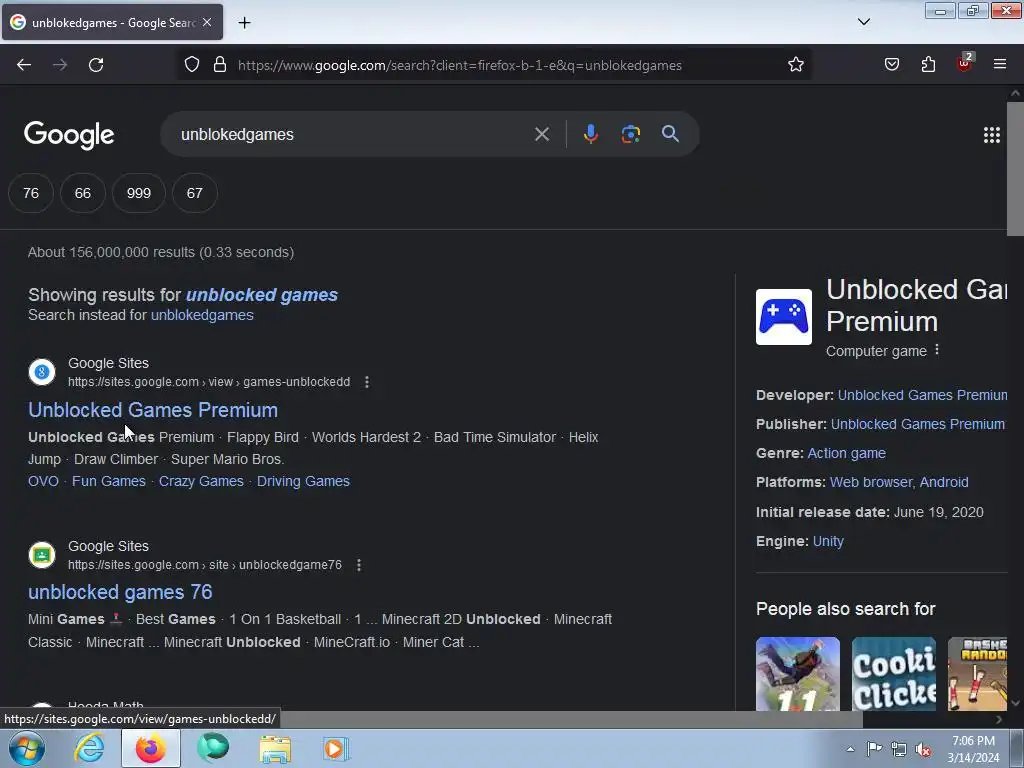The width and height of the screenshot is (1024, 768).
Task: Click the game controller panel image
Action: tap(784, 317)
